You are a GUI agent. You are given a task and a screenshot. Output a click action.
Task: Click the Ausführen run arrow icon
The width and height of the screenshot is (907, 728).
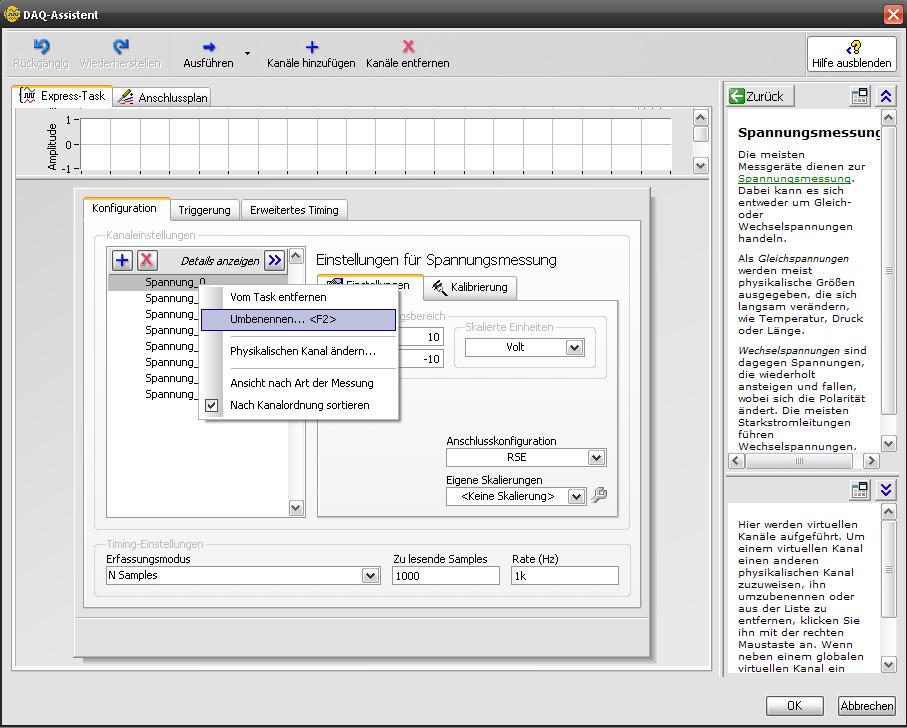coord(208,47)
